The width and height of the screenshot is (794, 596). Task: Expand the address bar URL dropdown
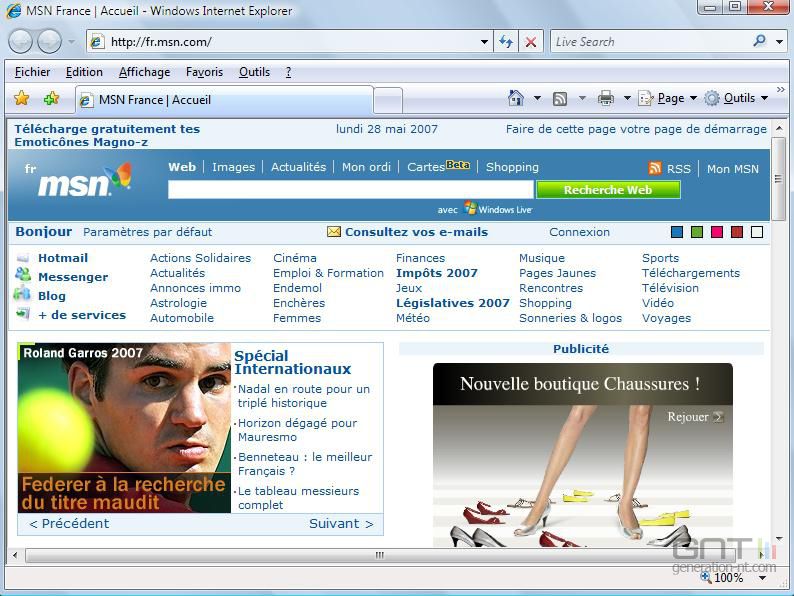(484, 42)
